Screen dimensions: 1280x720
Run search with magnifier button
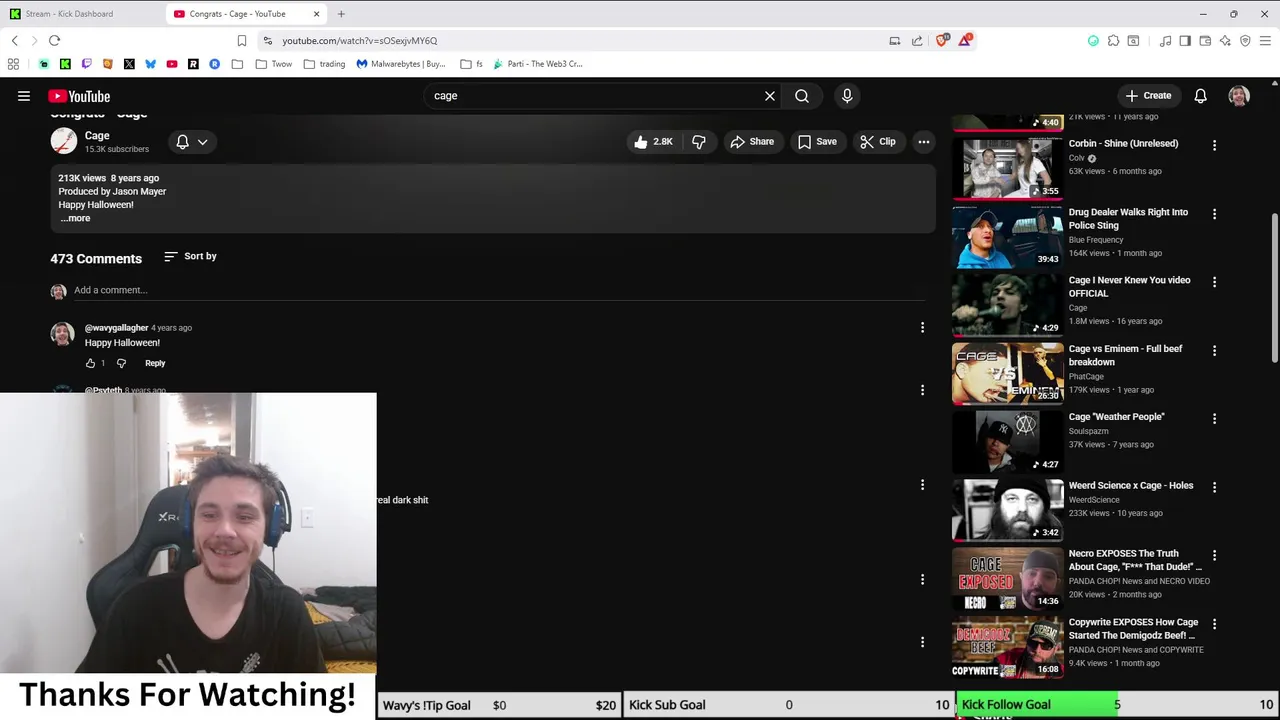point(802,96)
